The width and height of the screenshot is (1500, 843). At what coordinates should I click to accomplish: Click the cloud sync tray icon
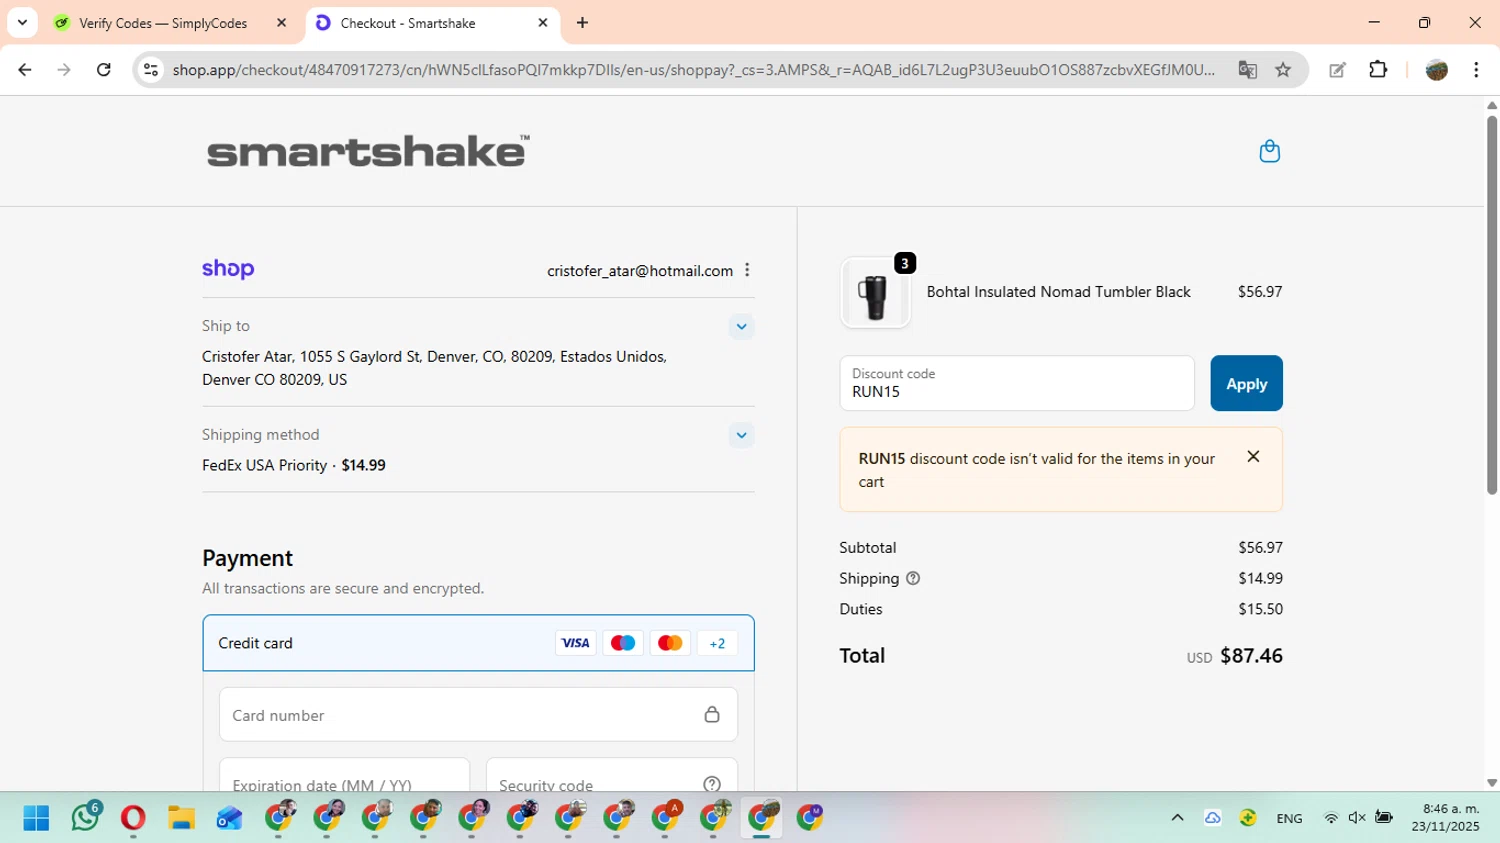point(1212,818)
